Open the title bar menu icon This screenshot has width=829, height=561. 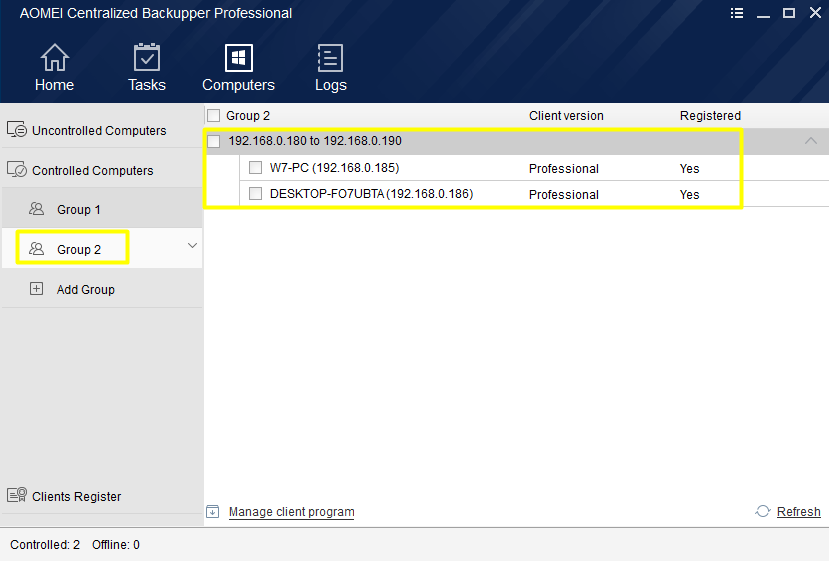(736, 13)
